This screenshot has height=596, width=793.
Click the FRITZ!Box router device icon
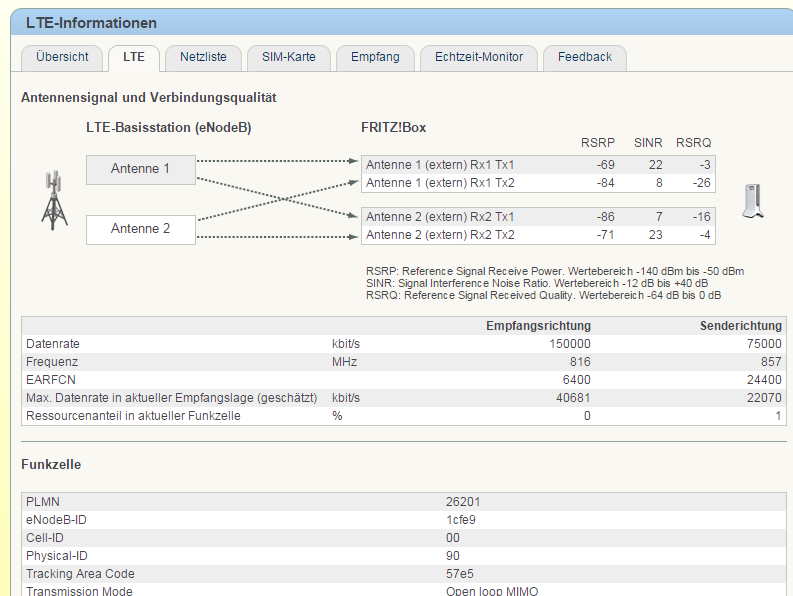[x=753, y=201]
